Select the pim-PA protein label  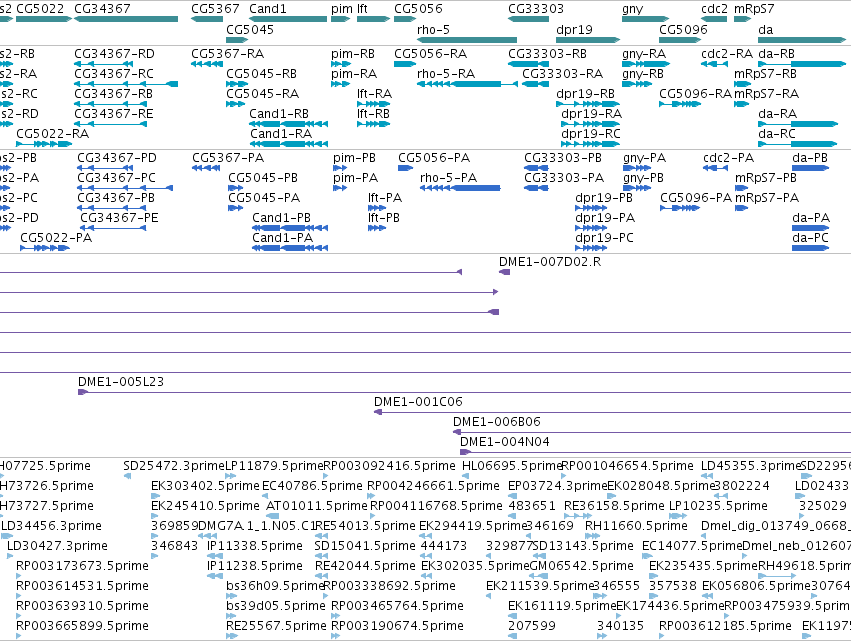355,178
